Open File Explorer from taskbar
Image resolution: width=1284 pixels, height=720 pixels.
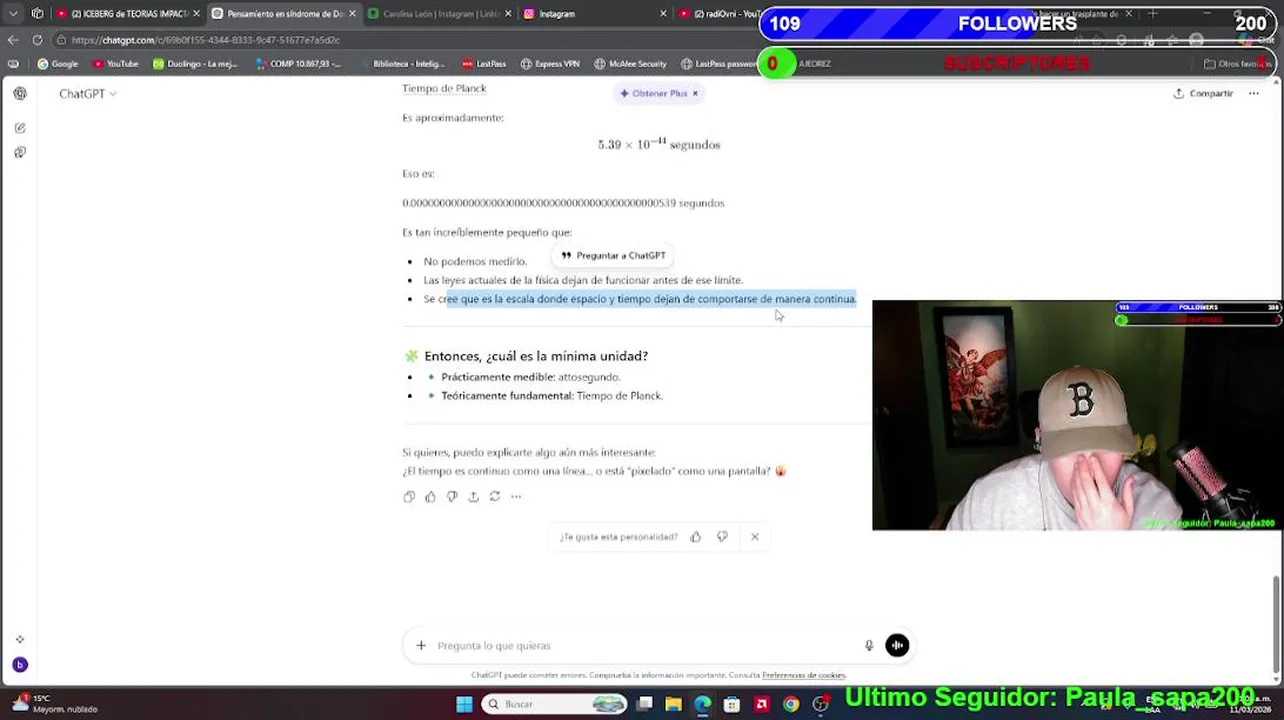(x=674, y=705)
